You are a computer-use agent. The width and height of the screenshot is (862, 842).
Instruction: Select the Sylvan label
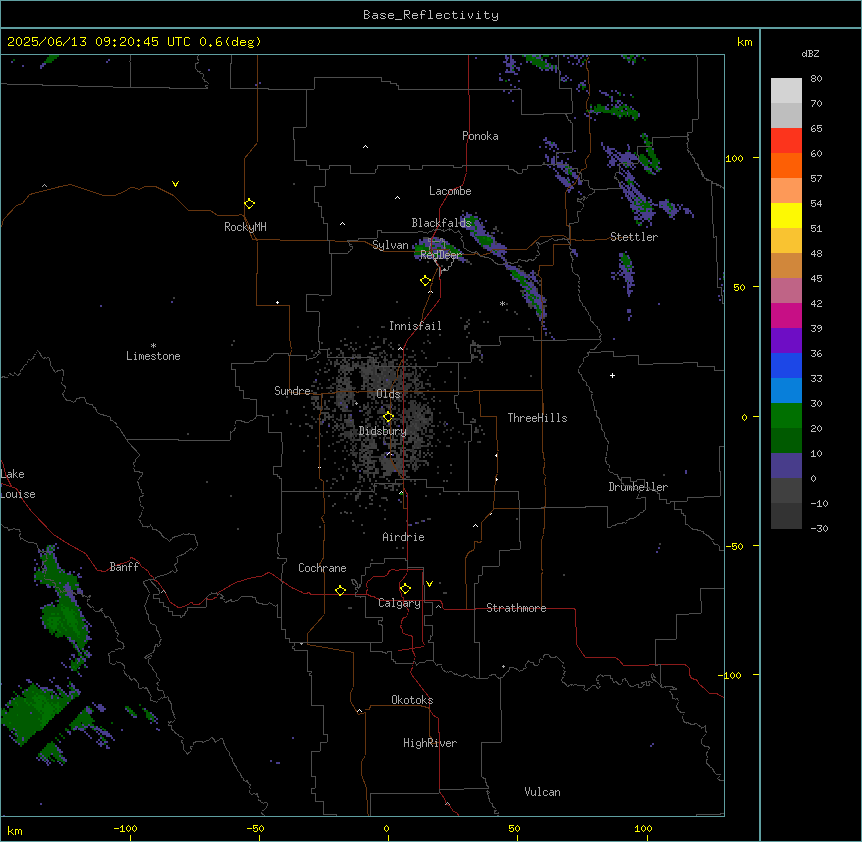click(x=390, y=245)
